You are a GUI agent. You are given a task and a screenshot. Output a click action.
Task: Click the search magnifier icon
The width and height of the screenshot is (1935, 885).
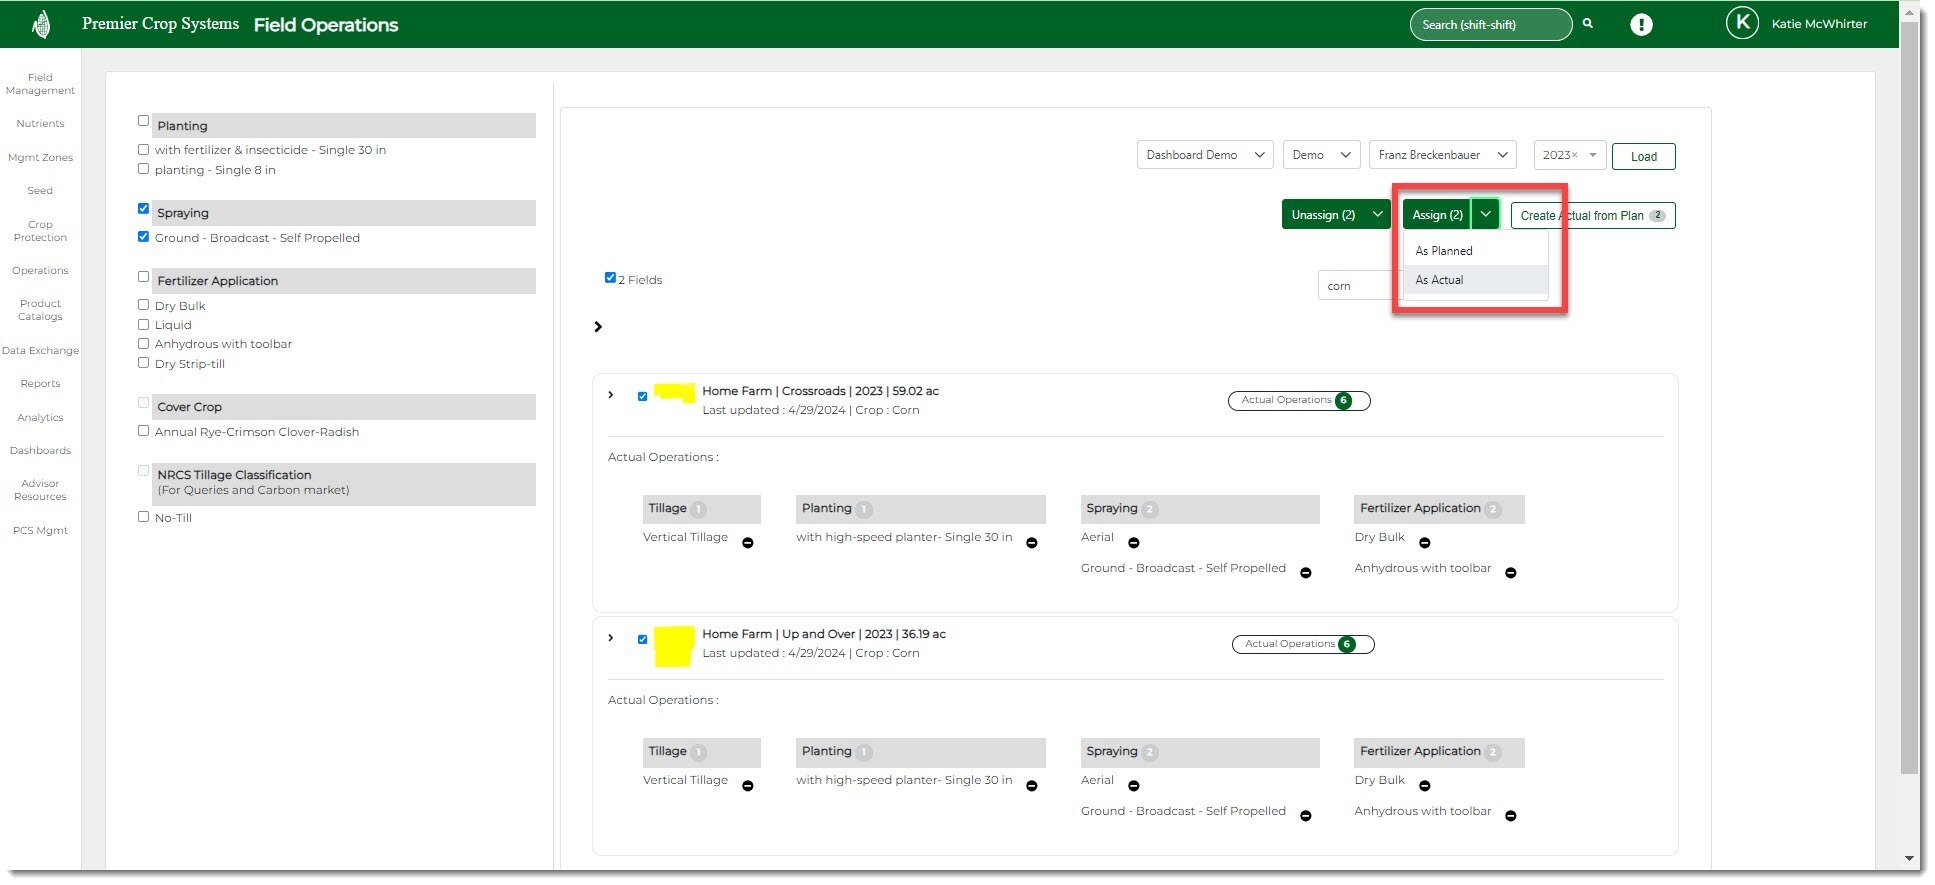(1587, 24)
